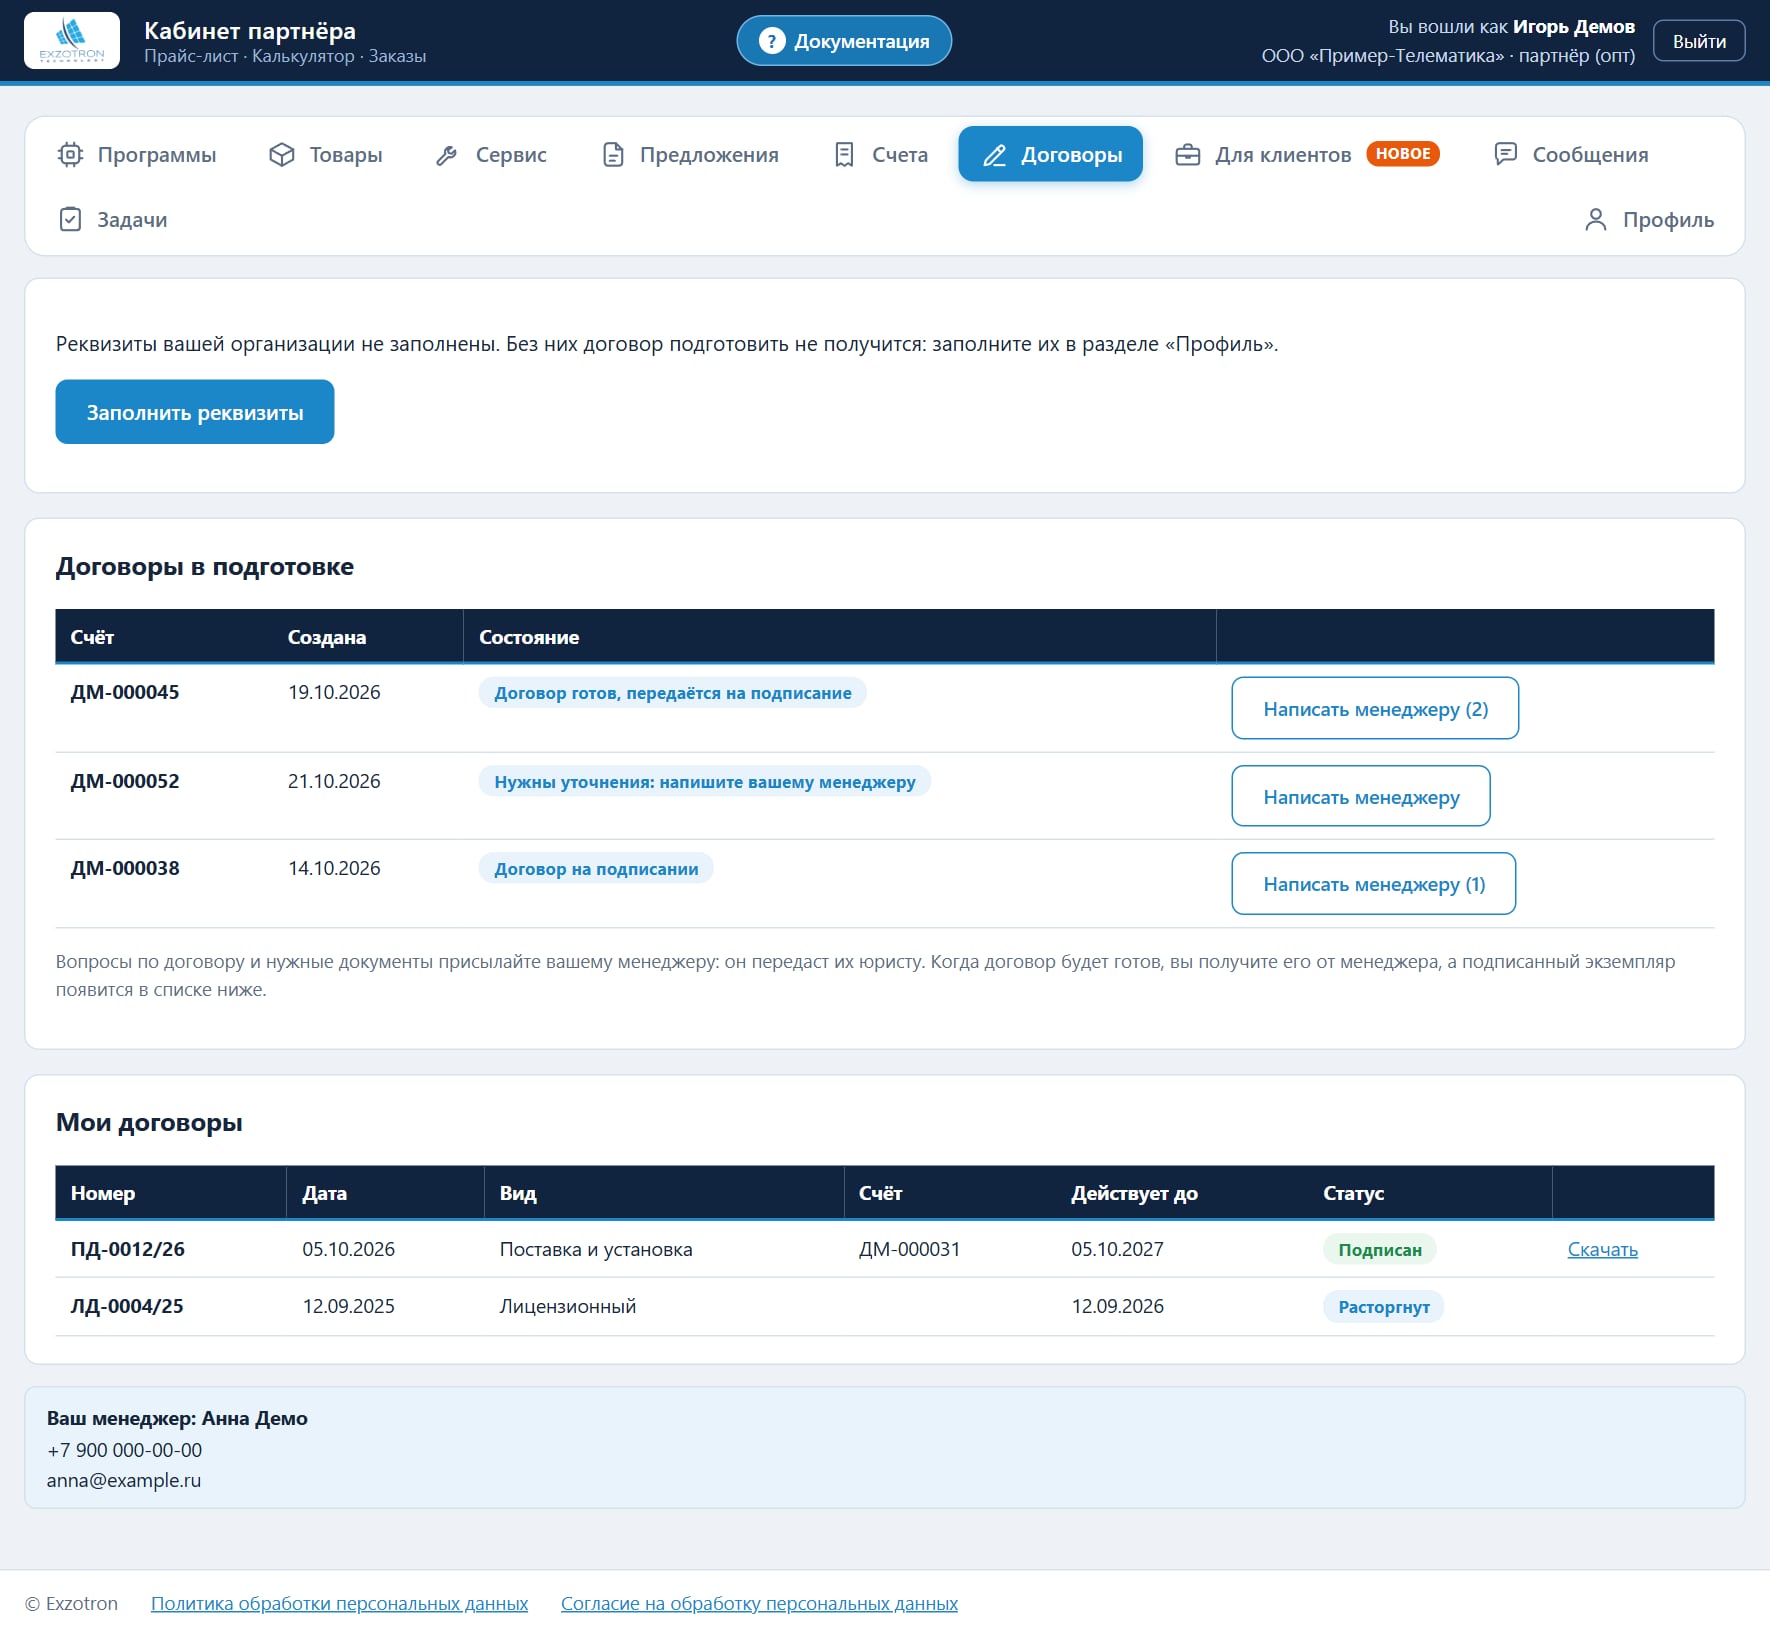Click the Exzotron logo

pyautogui.click(x=72, y=41)
